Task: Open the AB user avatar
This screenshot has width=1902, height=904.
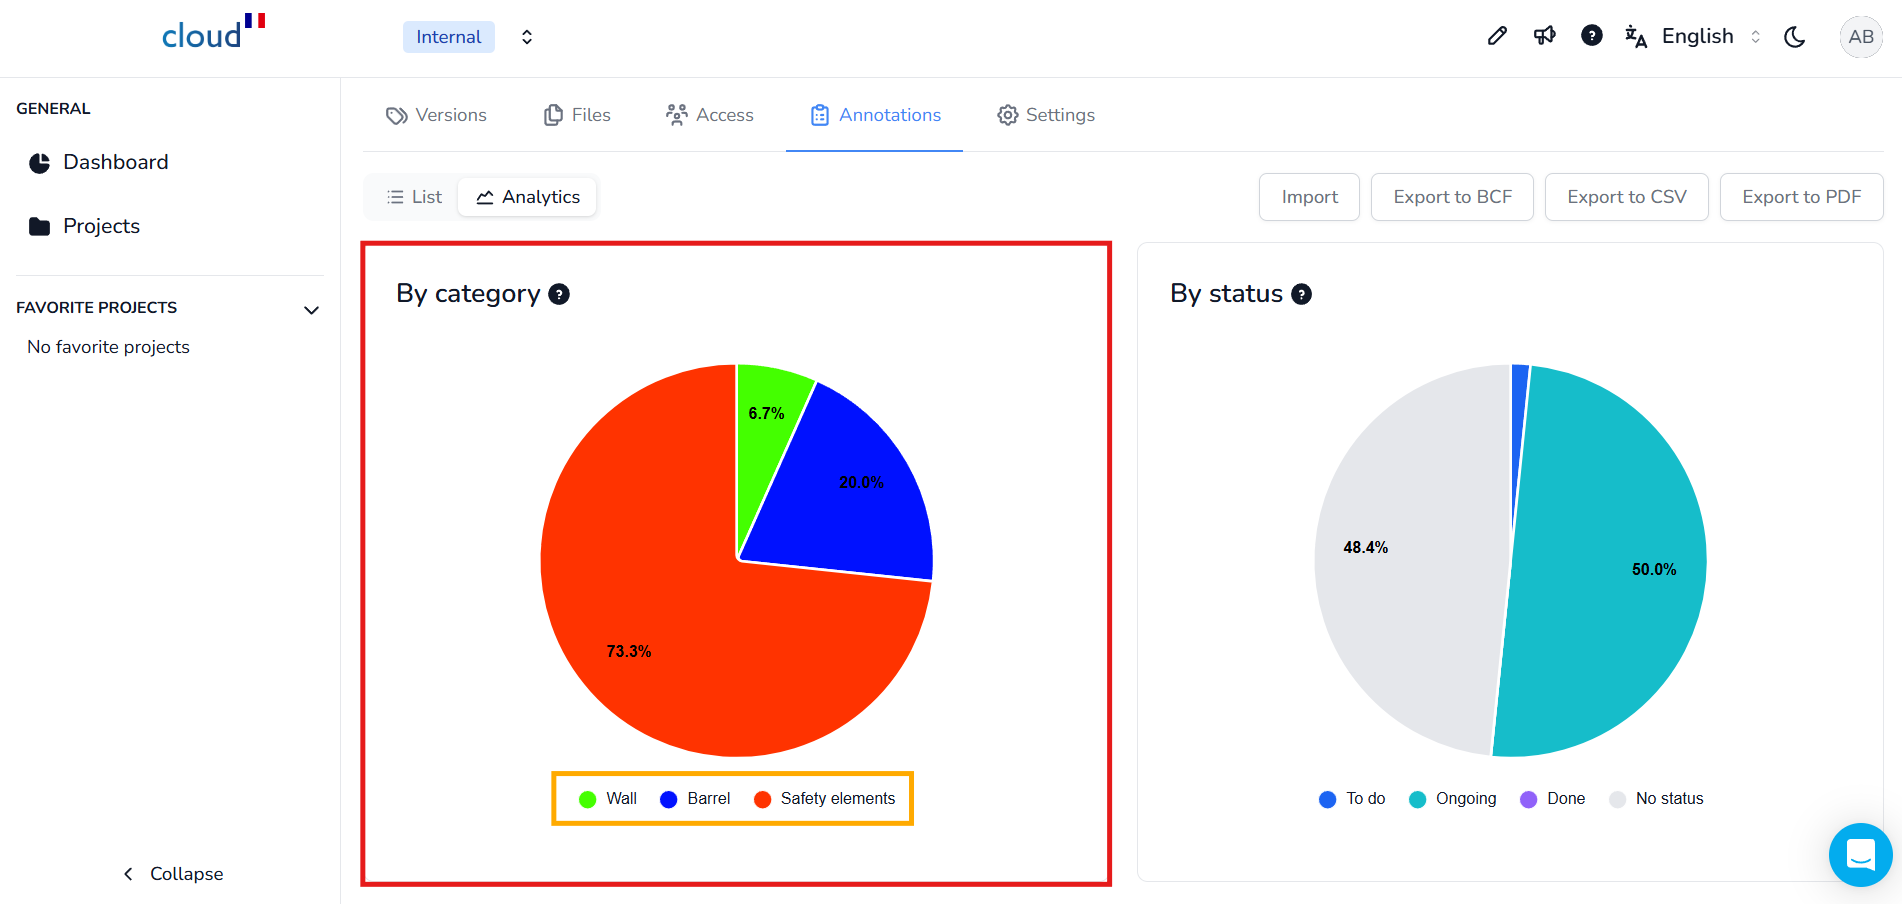Action: pyautogui.click(x=1860, y=37)
